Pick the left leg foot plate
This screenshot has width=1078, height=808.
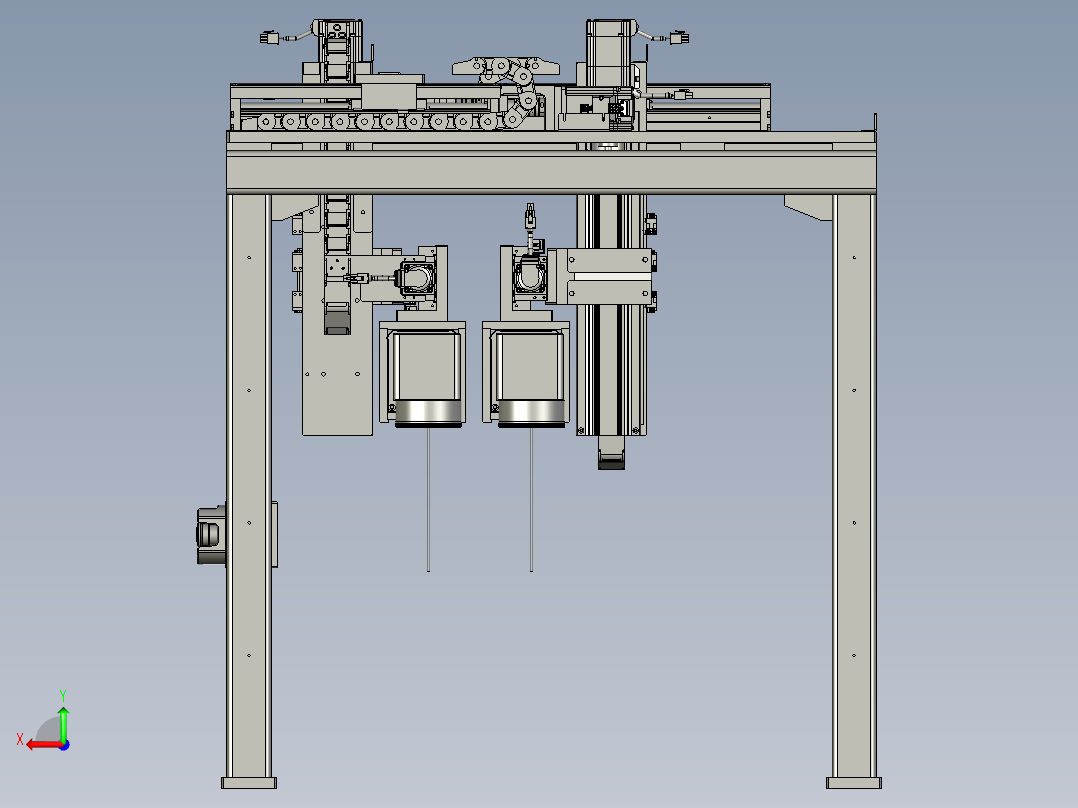tap(249, 783)
